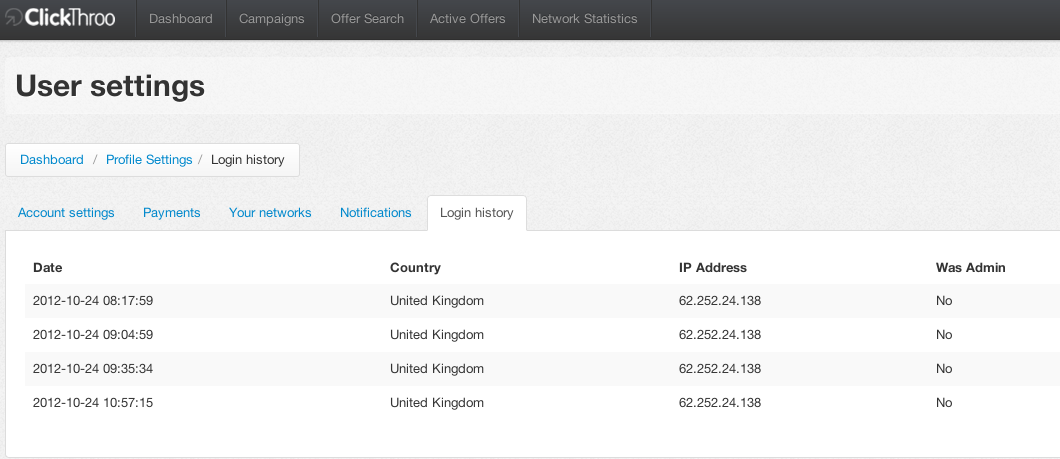Viewport: 1060px width, 459px height.
Task: Switch to the Notifications tab
Action: point(375,213)
